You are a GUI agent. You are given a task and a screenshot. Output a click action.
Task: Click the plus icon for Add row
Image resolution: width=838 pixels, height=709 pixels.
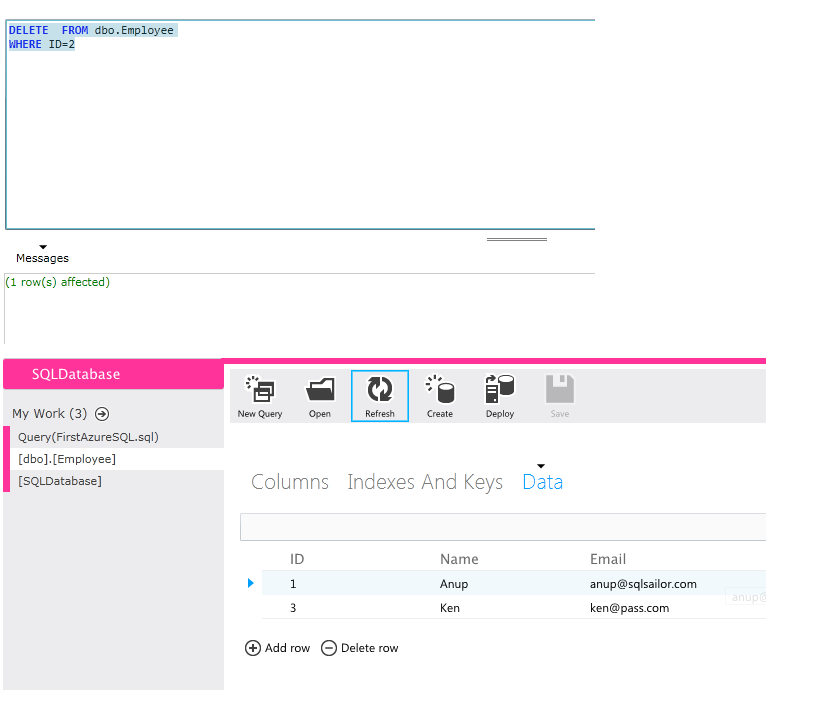[x=253, y=648]
